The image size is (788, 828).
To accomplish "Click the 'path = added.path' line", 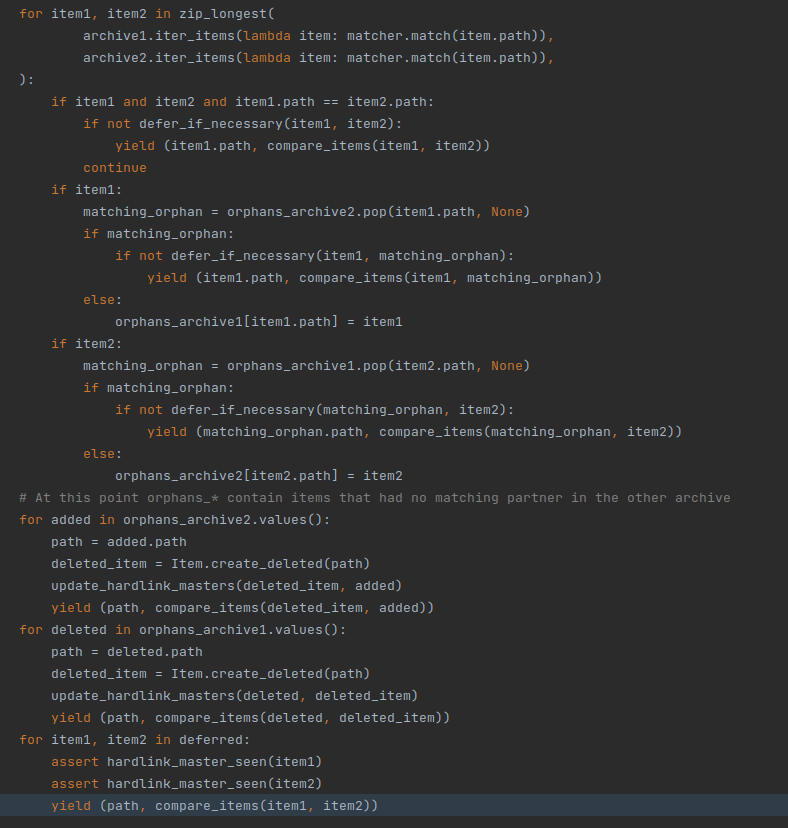I will pyautogui.click(x=119, y=542).
